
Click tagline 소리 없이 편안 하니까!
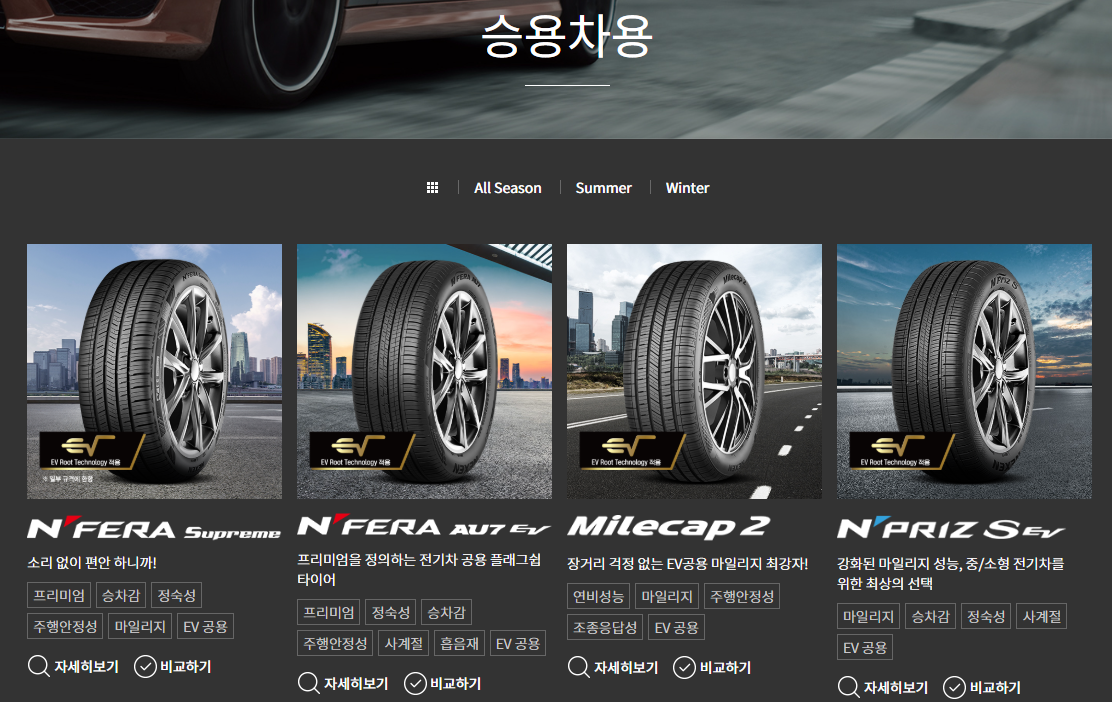coord(92,562)
